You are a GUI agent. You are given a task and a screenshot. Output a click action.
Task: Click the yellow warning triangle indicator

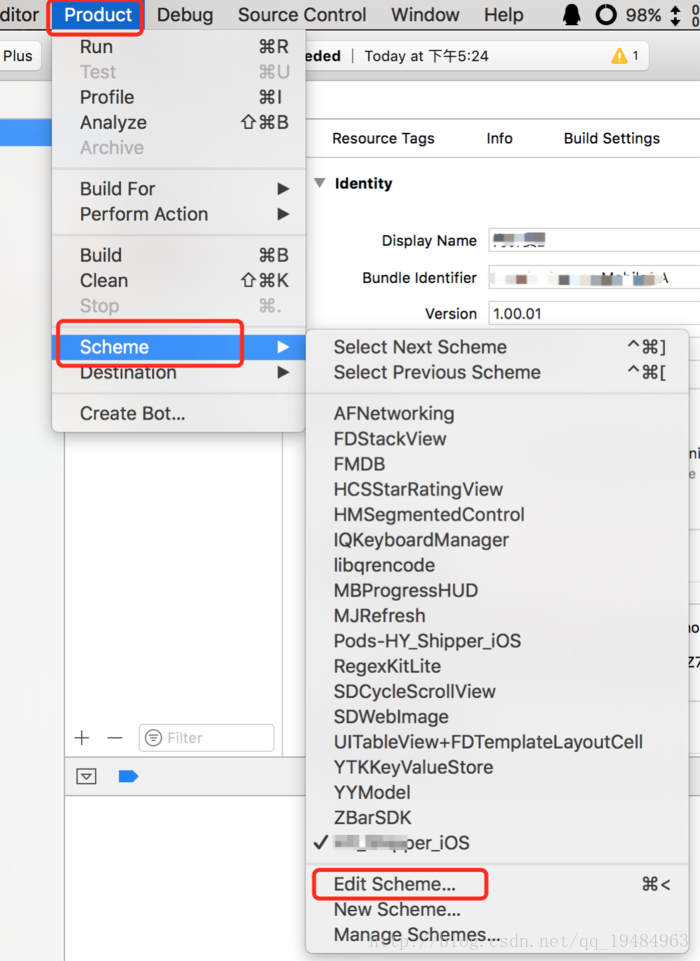point(620,56)
